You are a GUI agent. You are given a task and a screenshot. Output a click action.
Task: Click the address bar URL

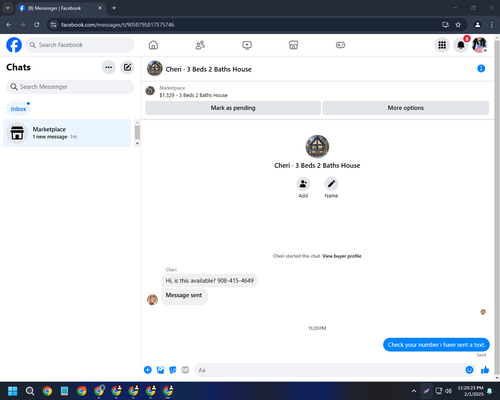click(x=118, y=25)
